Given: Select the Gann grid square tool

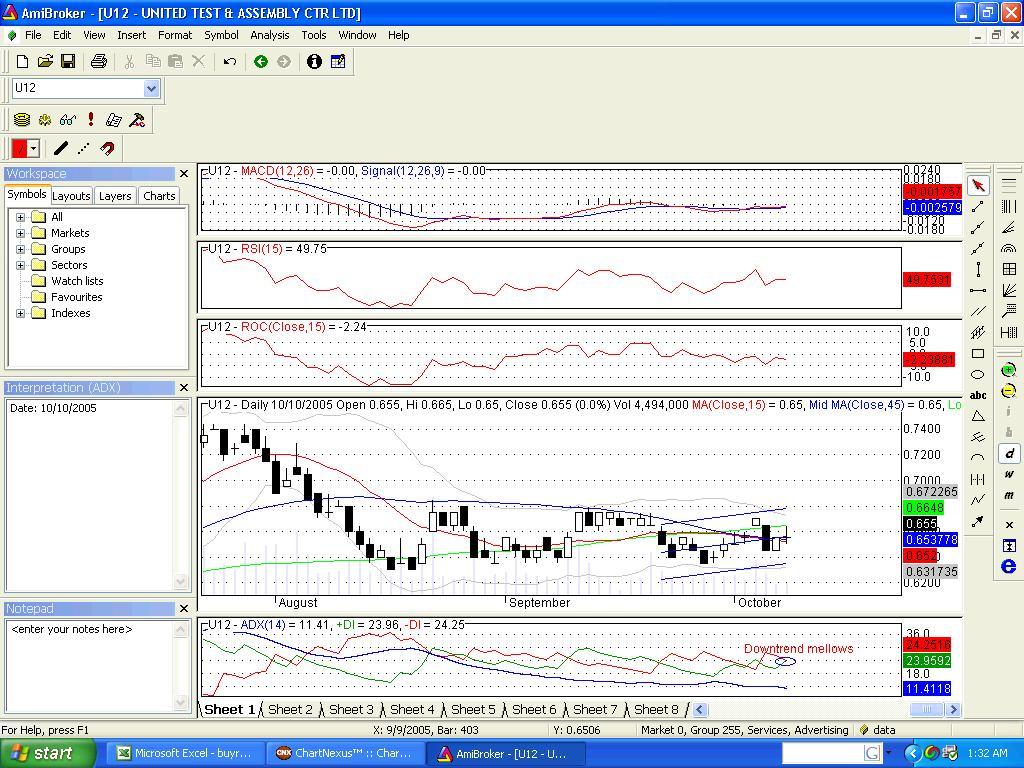Looking at the screenshot, I should pos(1009,269).
